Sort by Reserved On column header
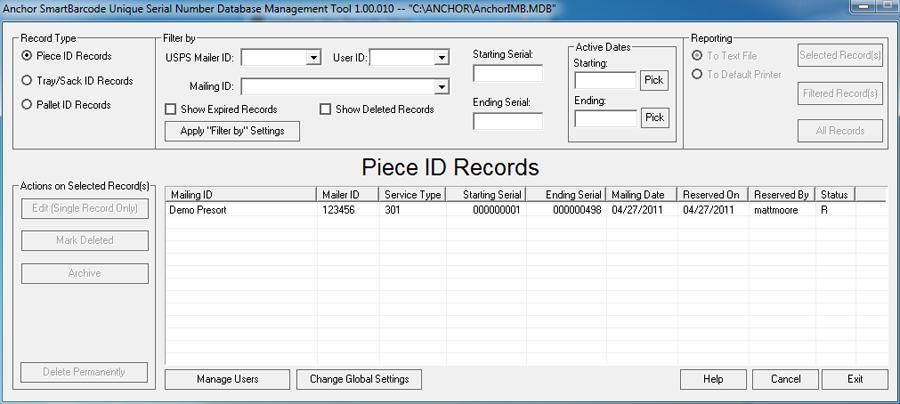This screenshot has width=900, height=404. point(712,195)
